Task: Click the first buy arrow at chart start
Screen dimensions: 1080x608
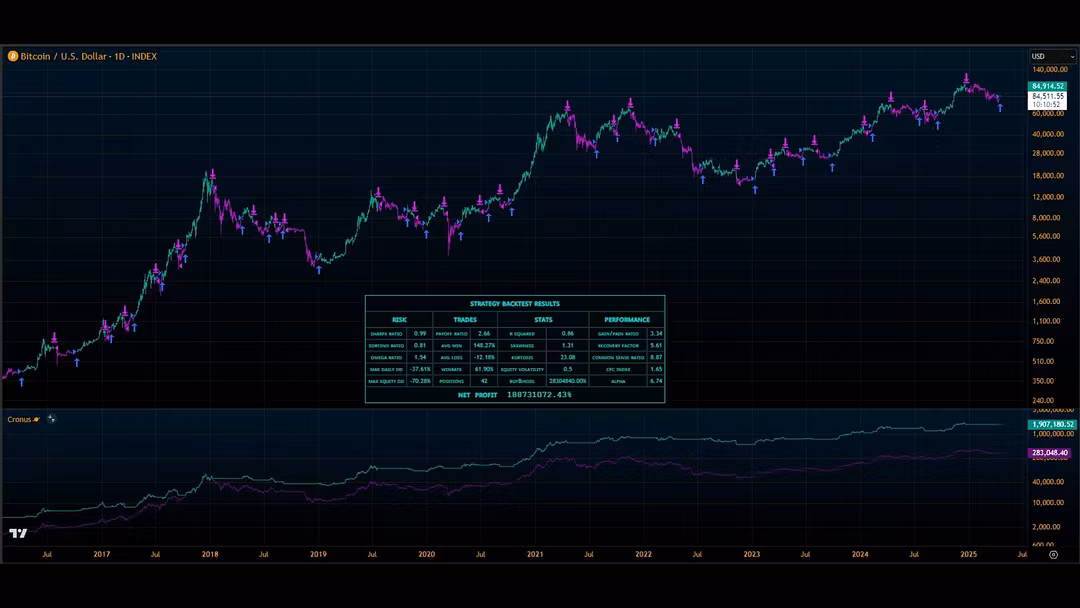Action: point(21,381)
